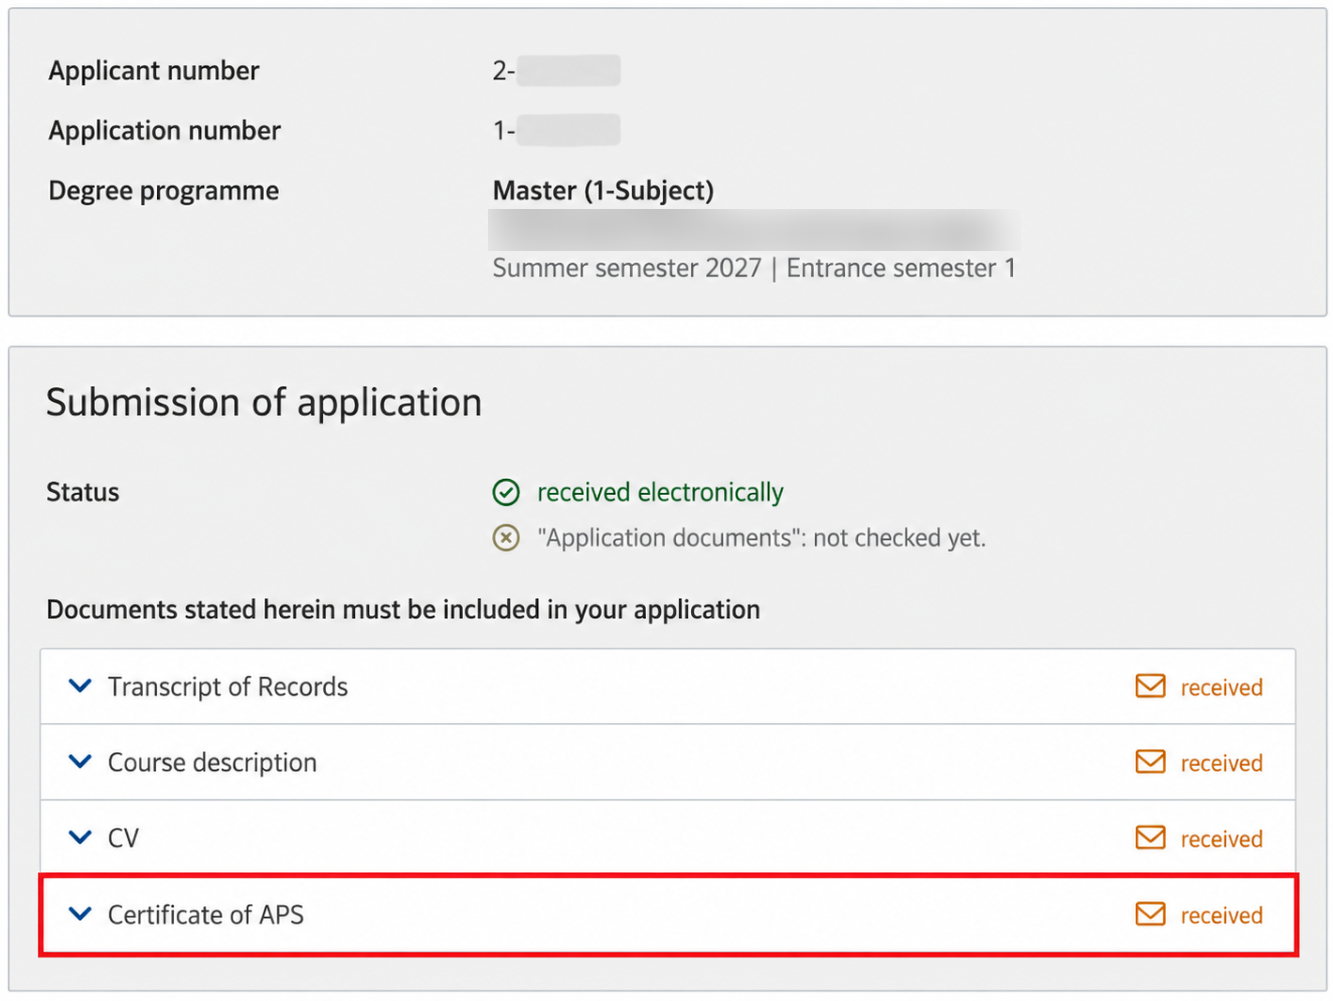The image size is (1333, 1001).
Task: Expand the Certificate of APS chevron
Action: pos(80,914)
